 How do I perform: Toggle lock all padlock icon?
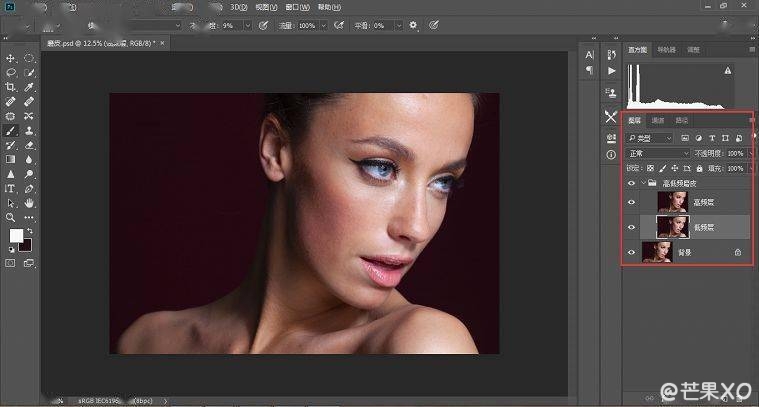coord(699,168)
